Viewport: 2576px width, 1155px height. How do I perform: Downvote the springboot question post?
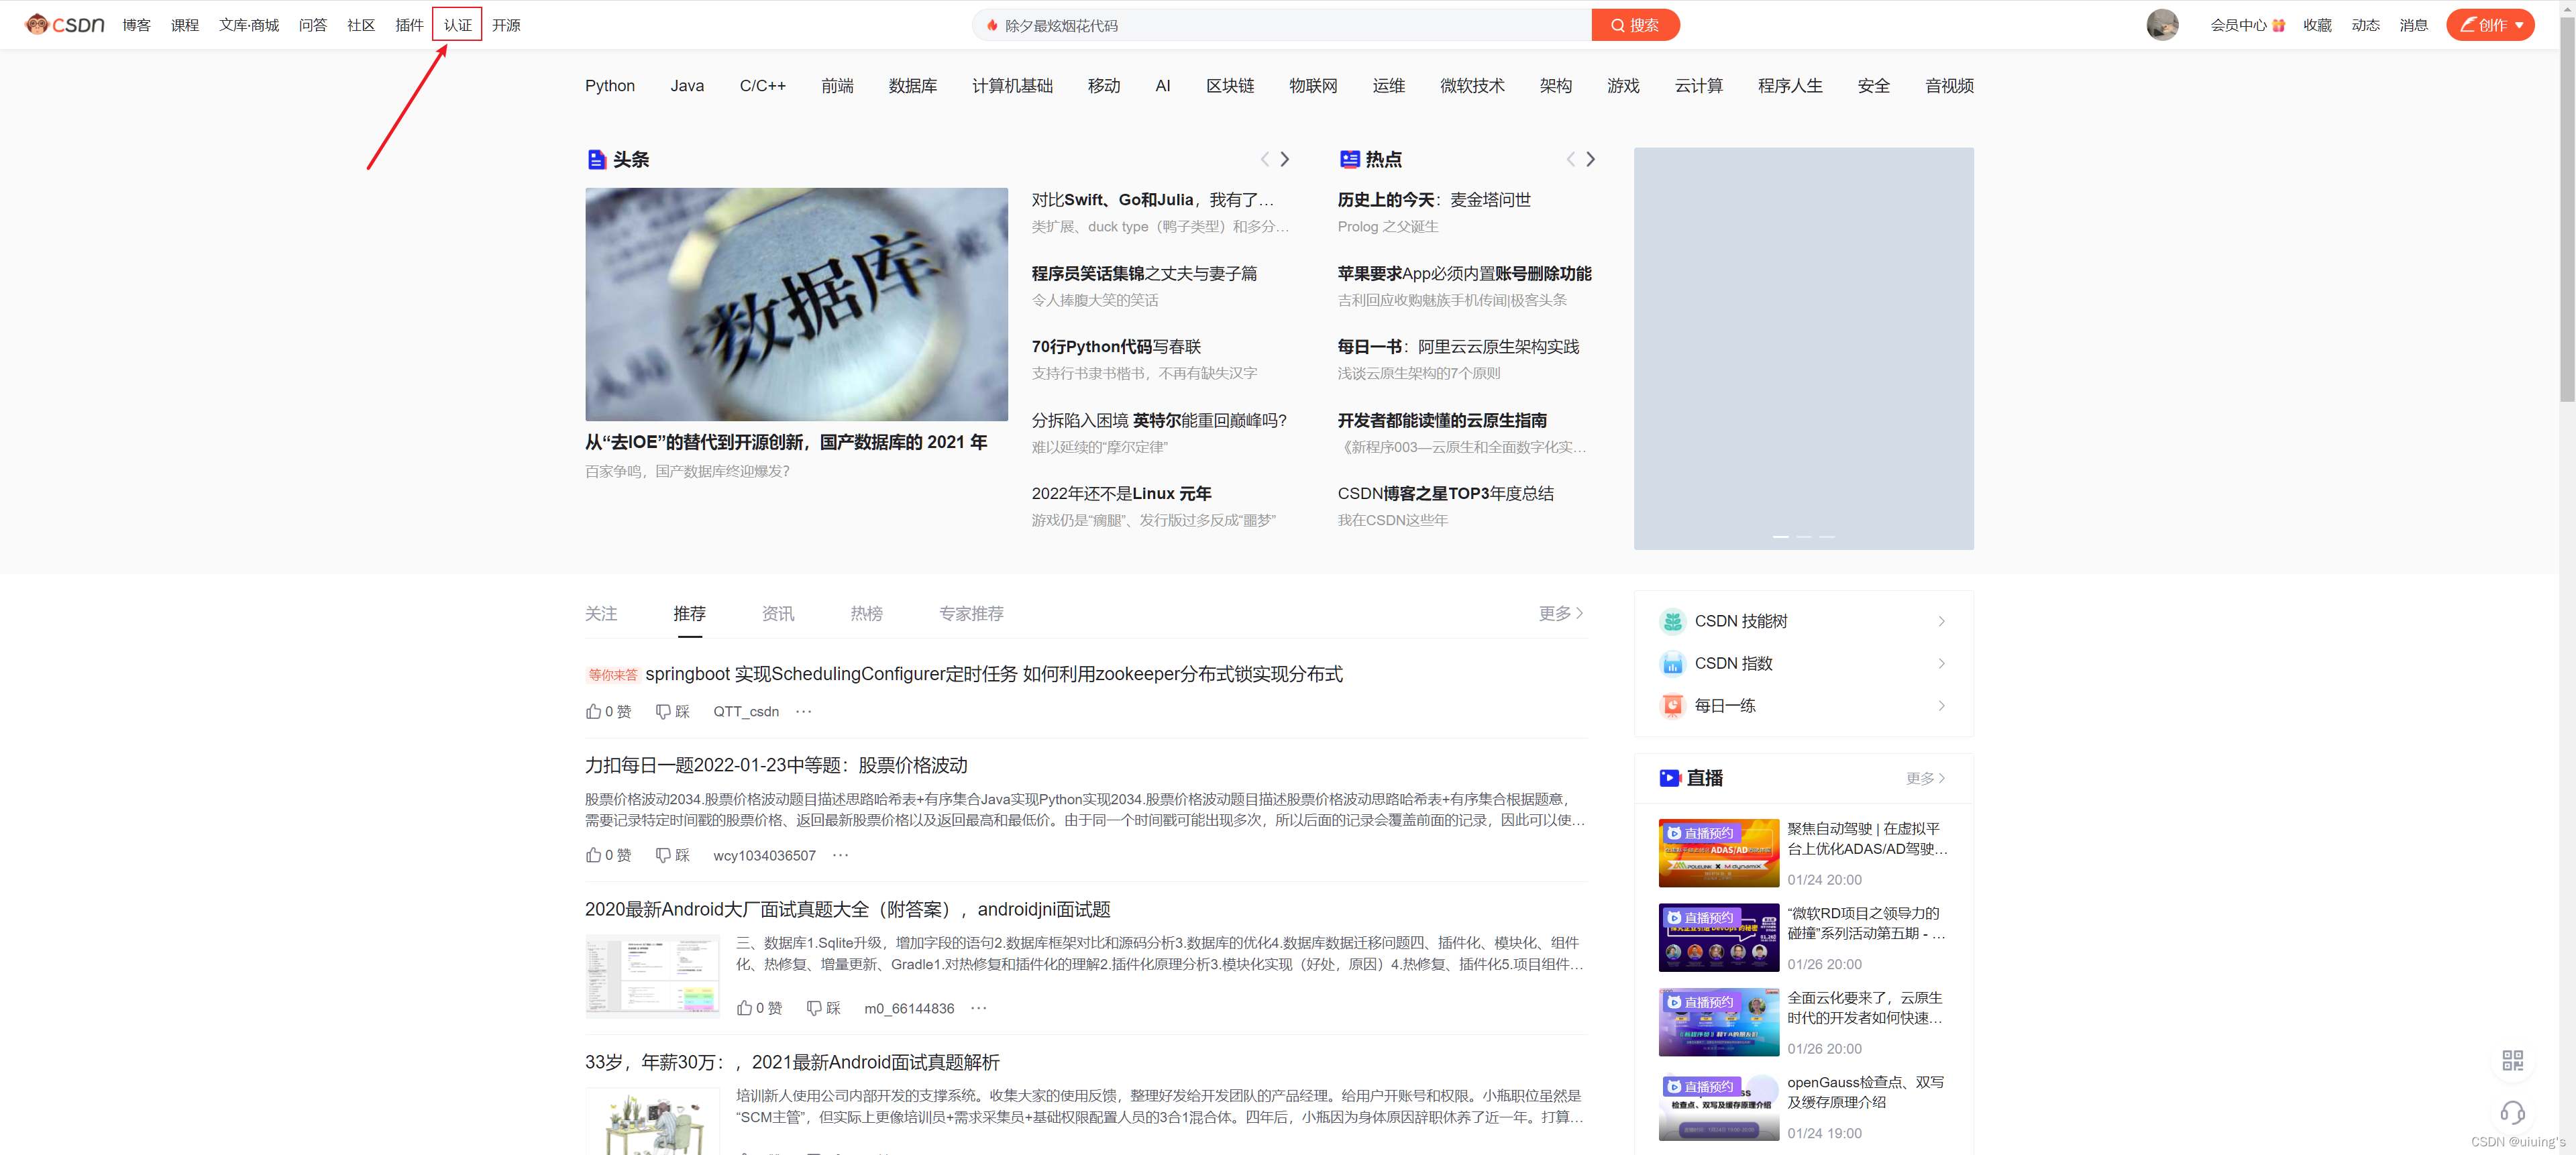point(672,711)
